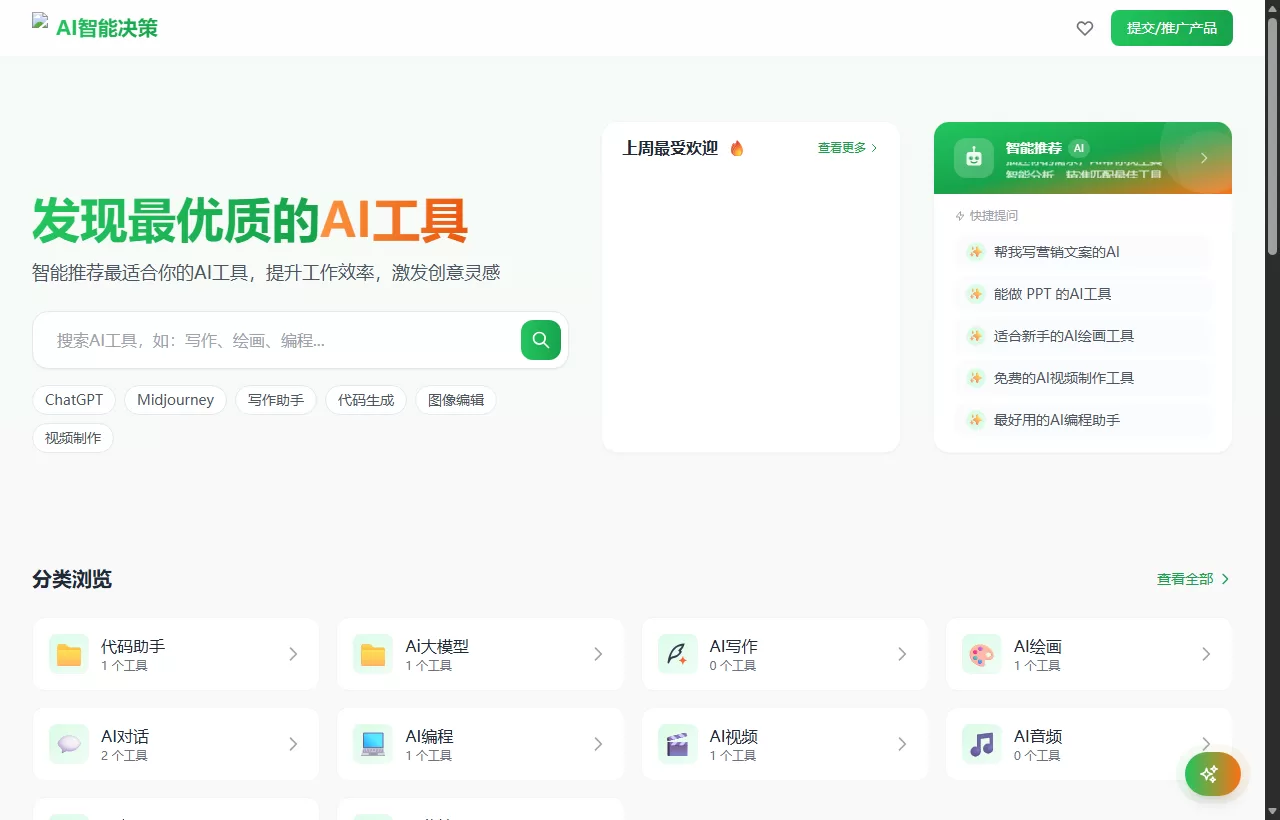
Task: Open 代码助手 category via its chevron
Action: click(293, 654)
